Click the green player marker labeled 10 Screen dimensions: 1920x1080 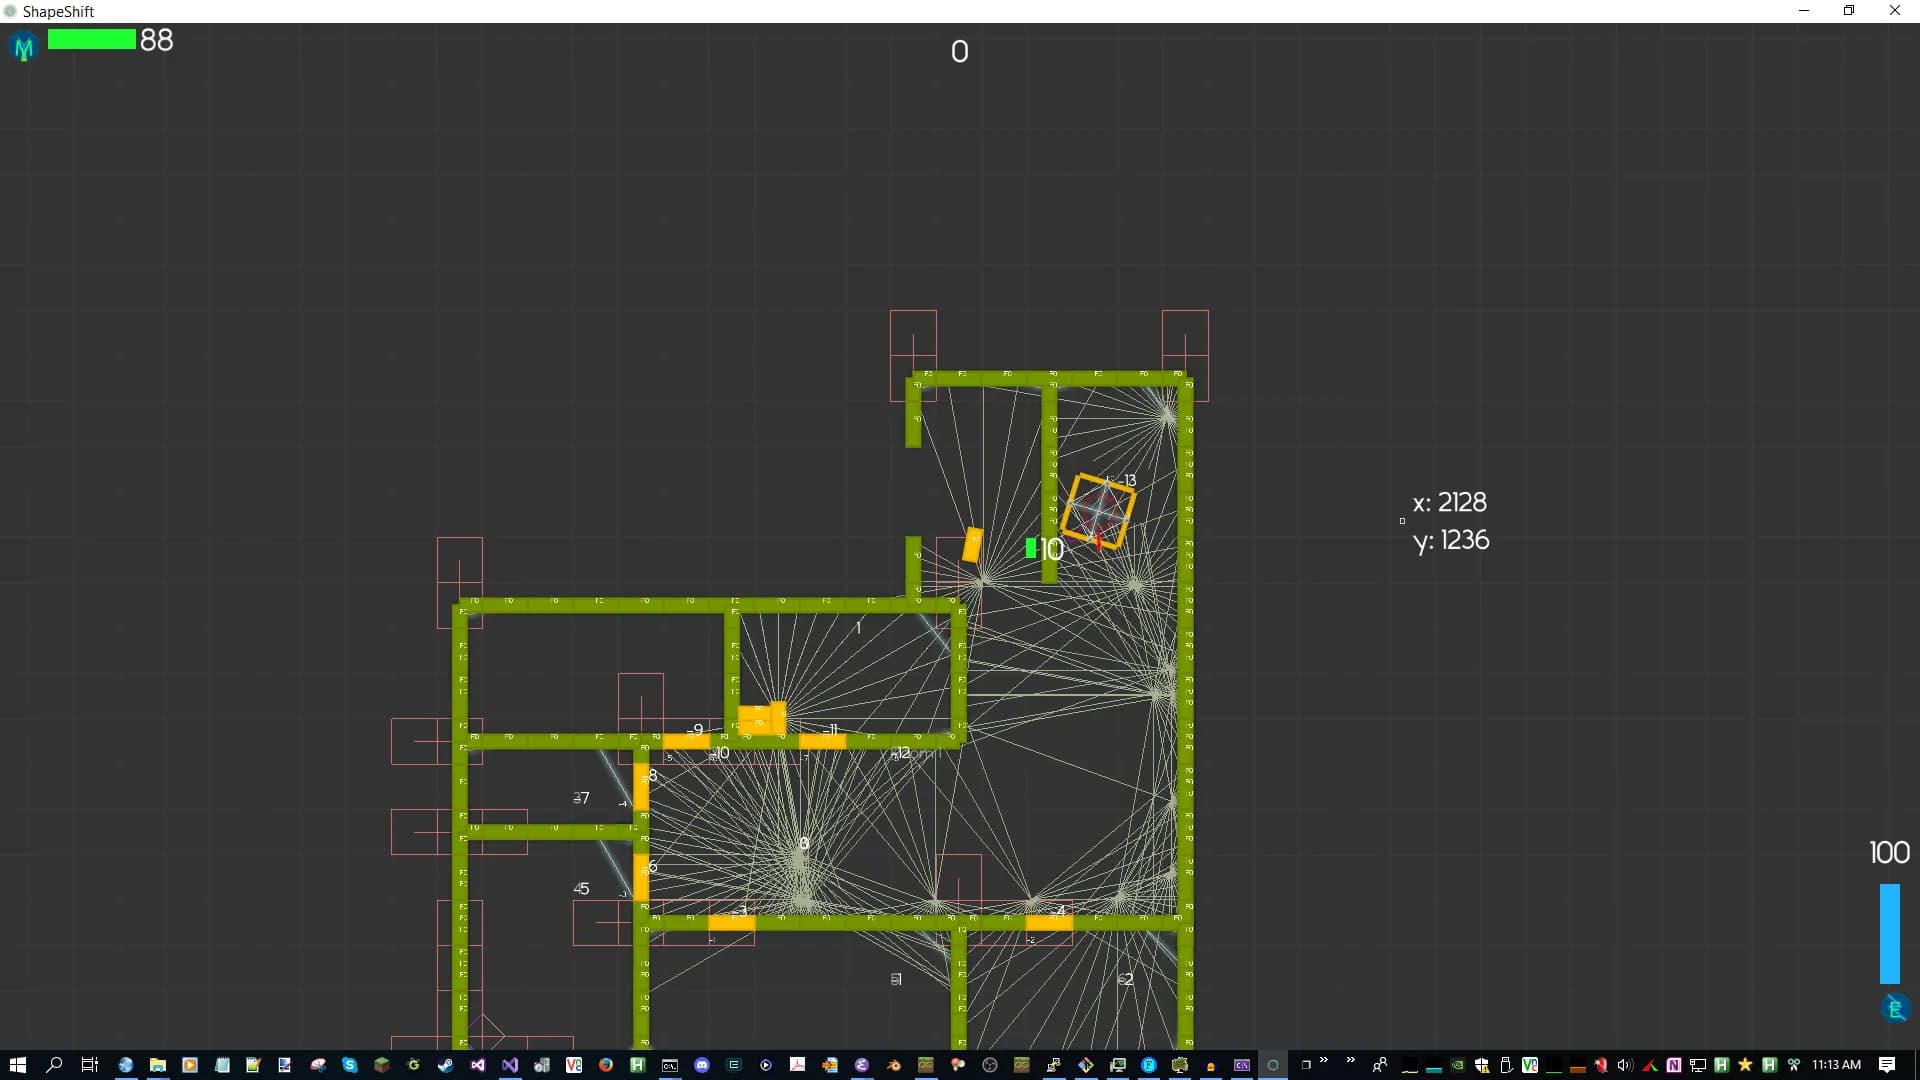(1031, 548)
